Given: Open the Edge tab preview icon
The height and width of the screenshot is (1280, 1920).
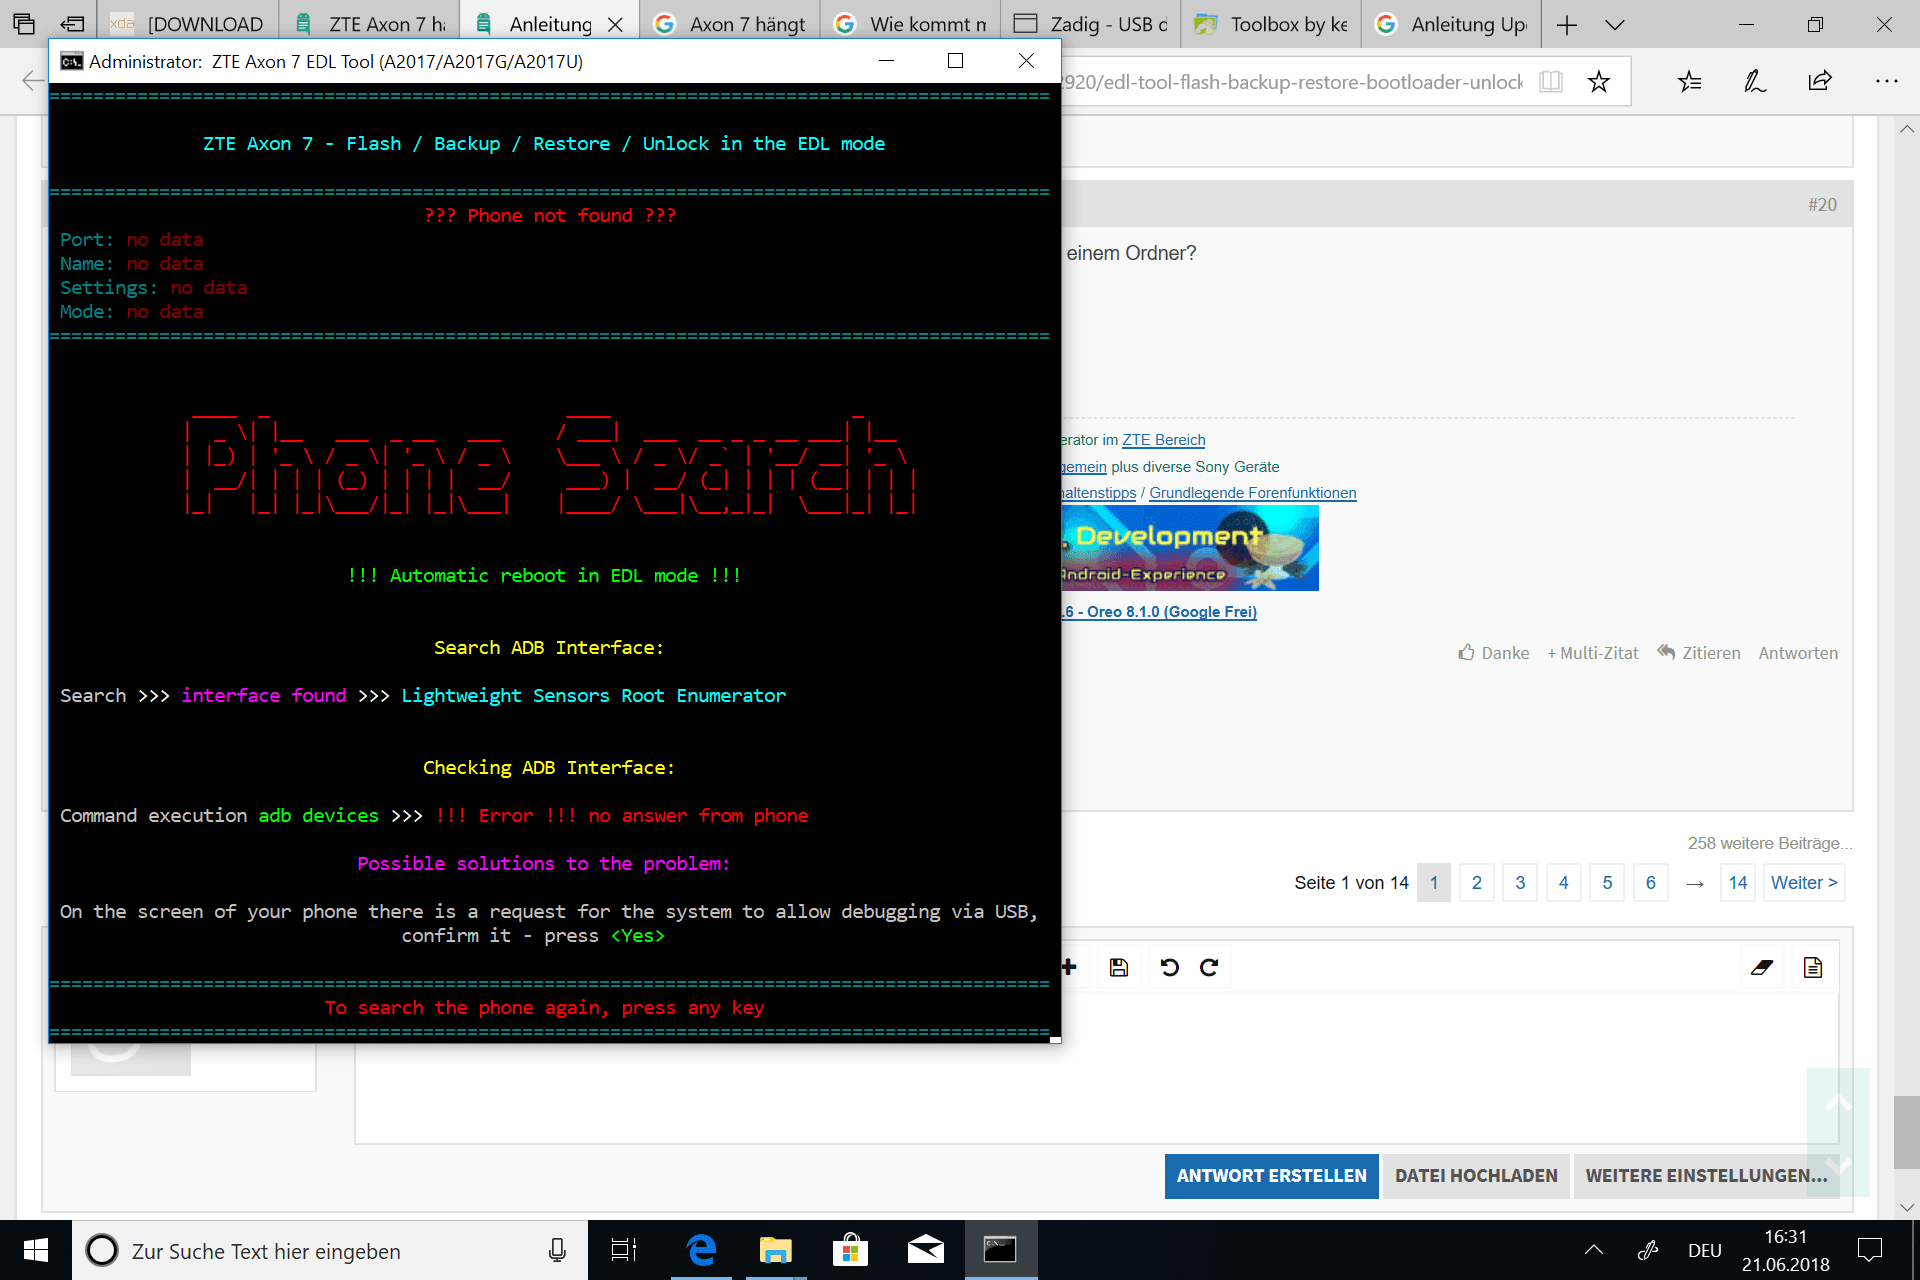Looking at the screenshot, I should click(24, 24).
